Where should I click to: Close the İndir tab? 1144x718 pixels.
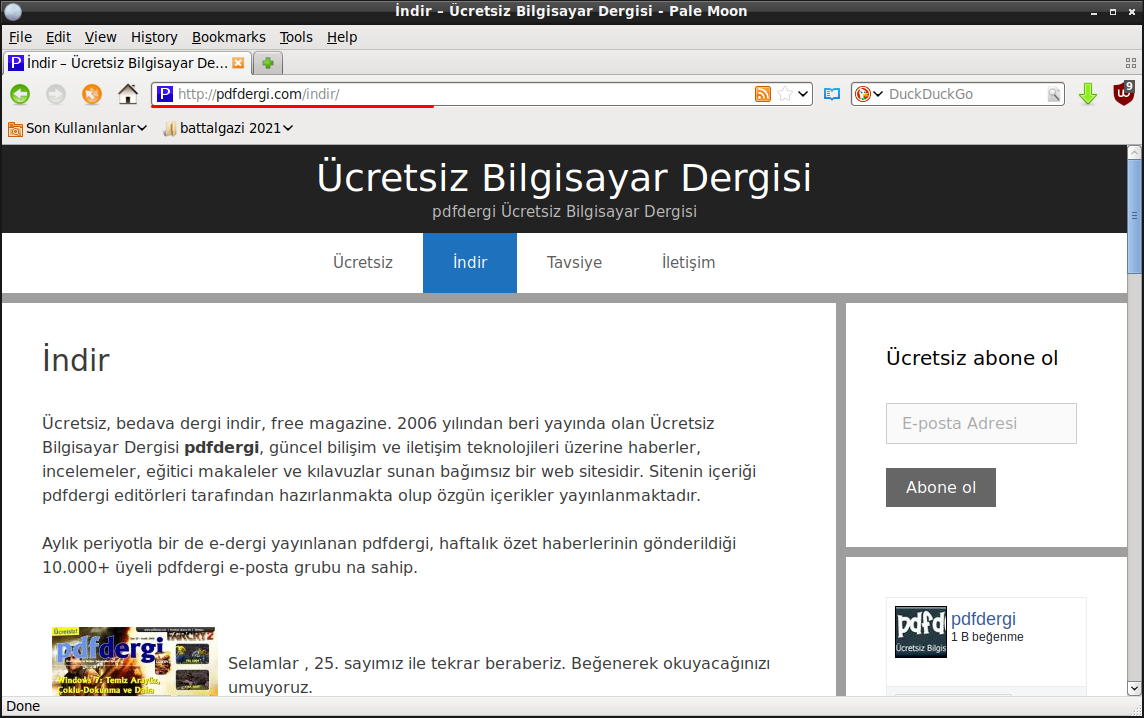(238, 63)
